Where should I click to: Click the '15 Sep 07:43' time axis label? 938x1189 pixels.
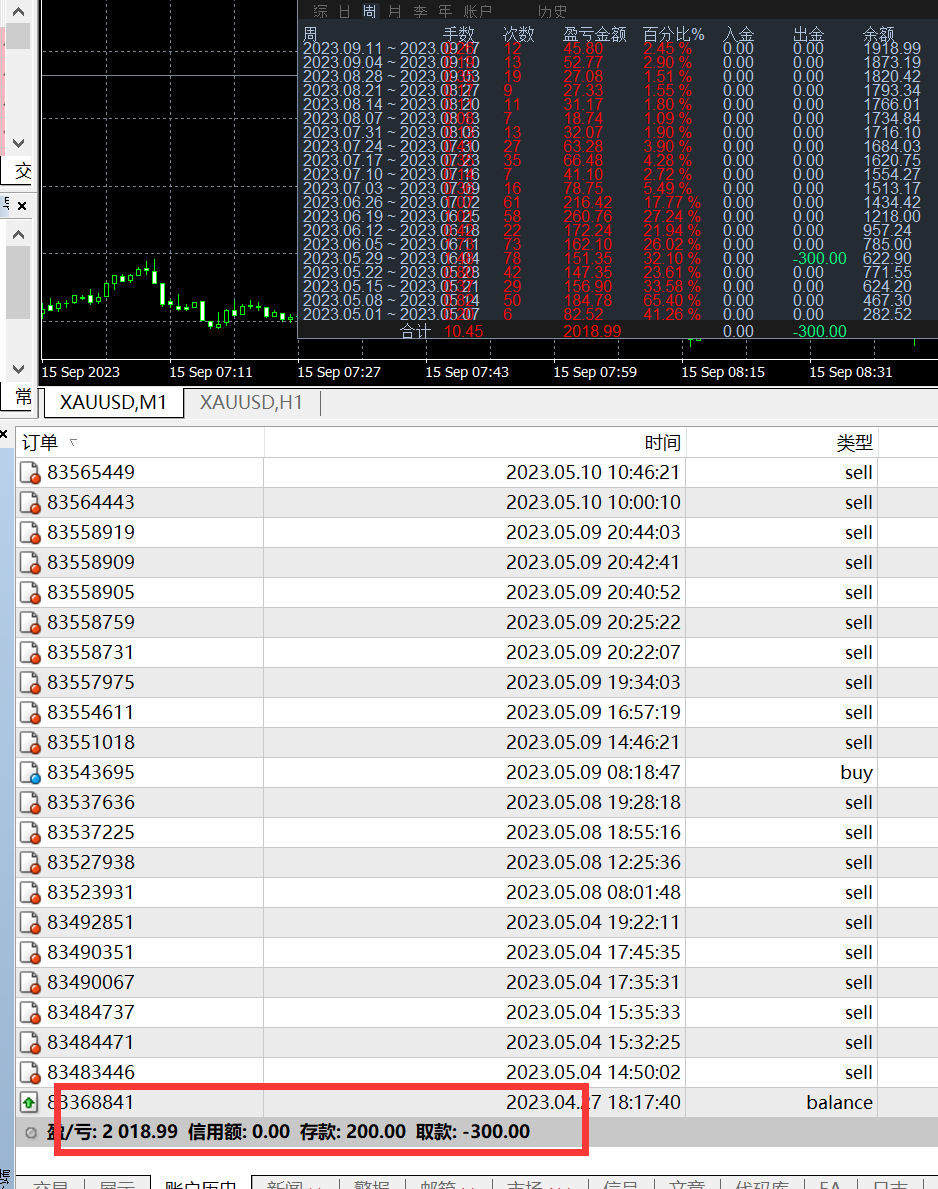(x=466, y=372)
